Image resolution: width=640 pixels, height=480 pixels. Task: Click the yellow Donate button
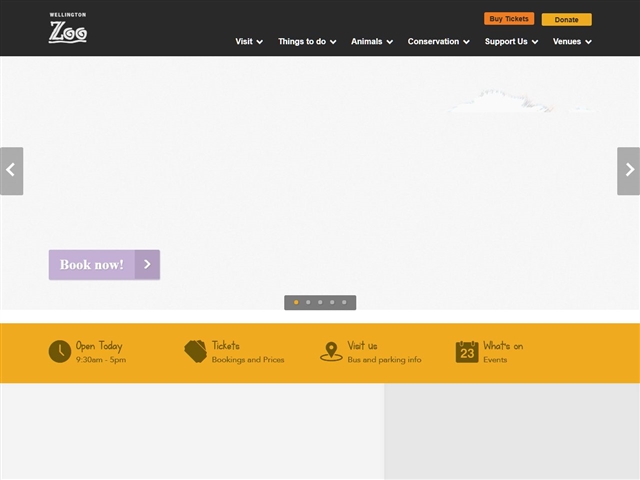coord(566,19)
